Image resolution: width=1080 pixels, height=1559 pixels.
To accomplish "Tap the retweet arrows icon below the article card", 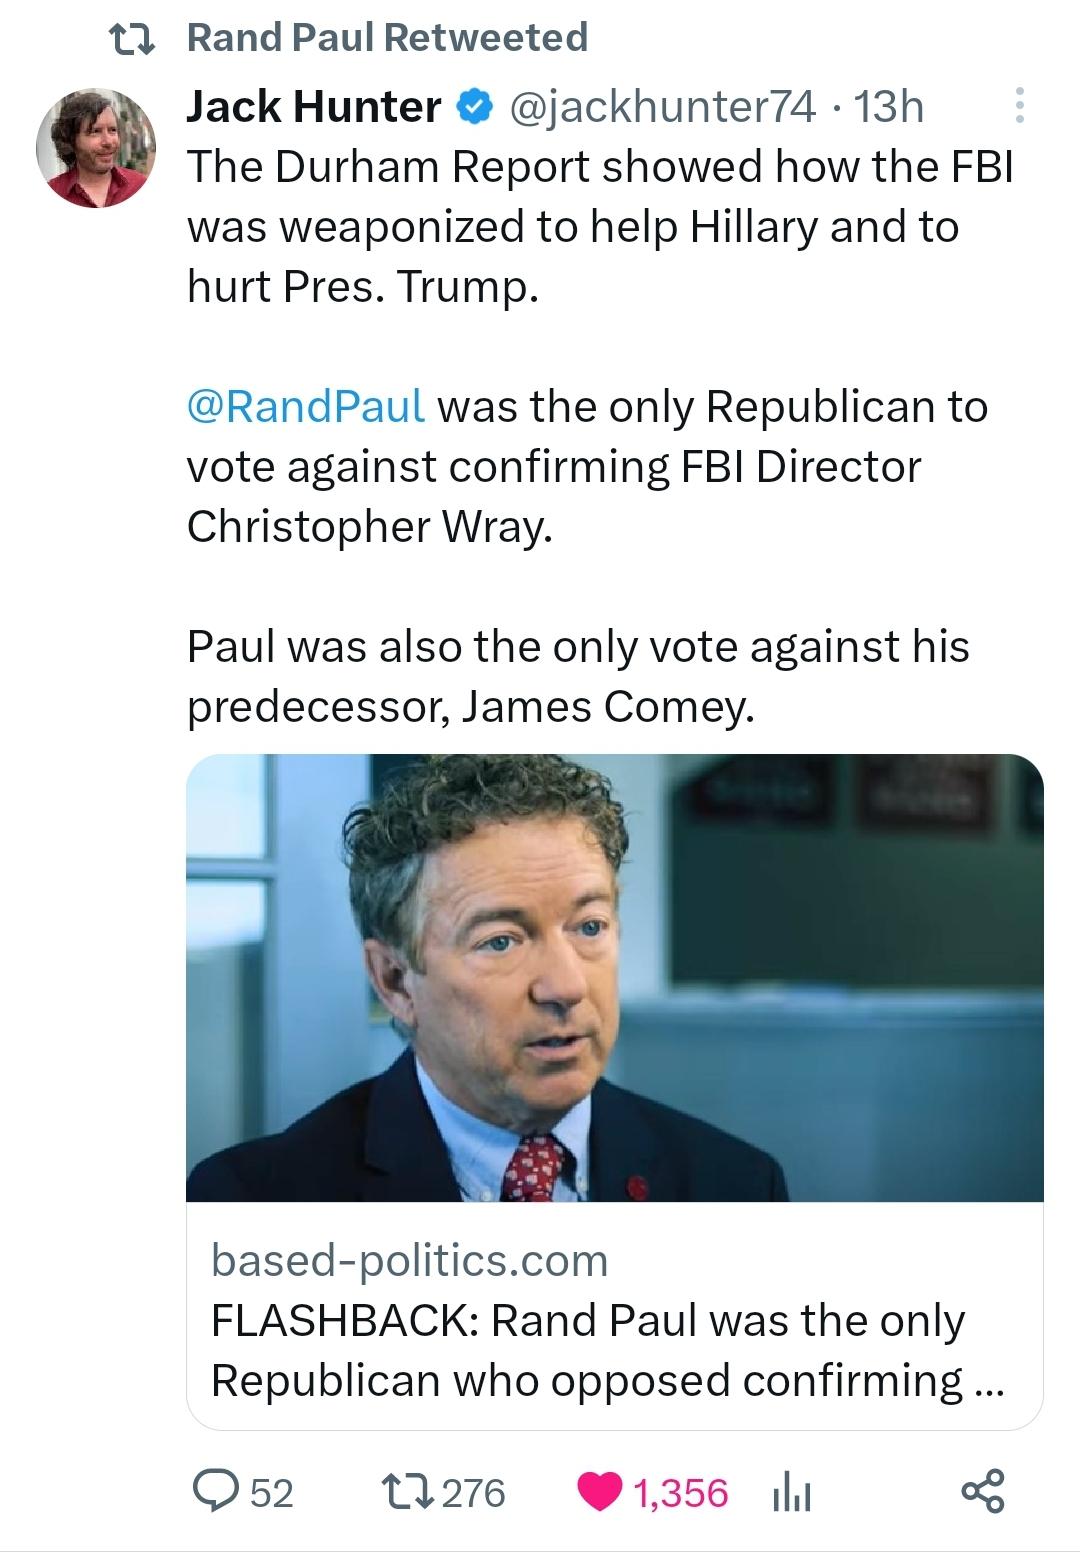I will (x=405, y=1493).
